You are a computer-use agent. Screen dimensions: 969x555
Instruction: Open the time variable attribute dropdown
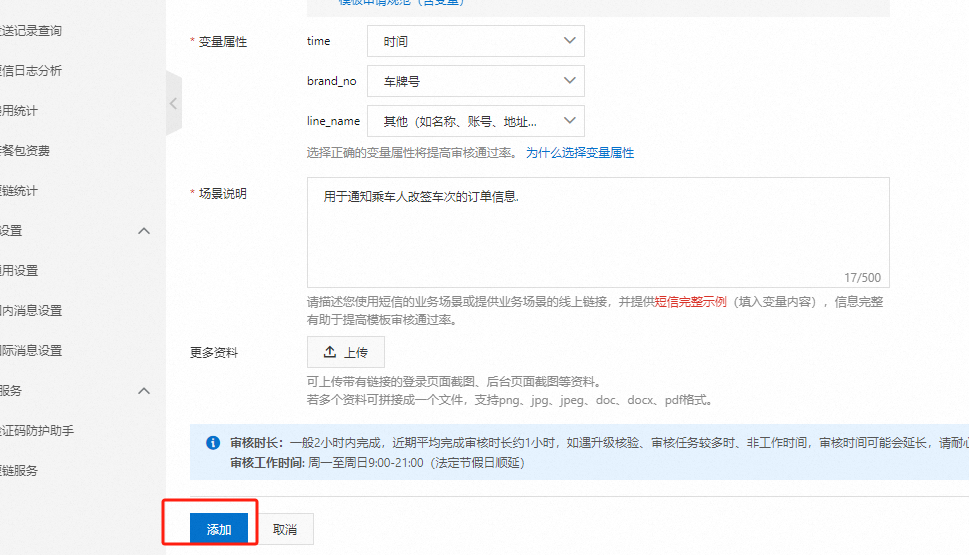(476, 41)
